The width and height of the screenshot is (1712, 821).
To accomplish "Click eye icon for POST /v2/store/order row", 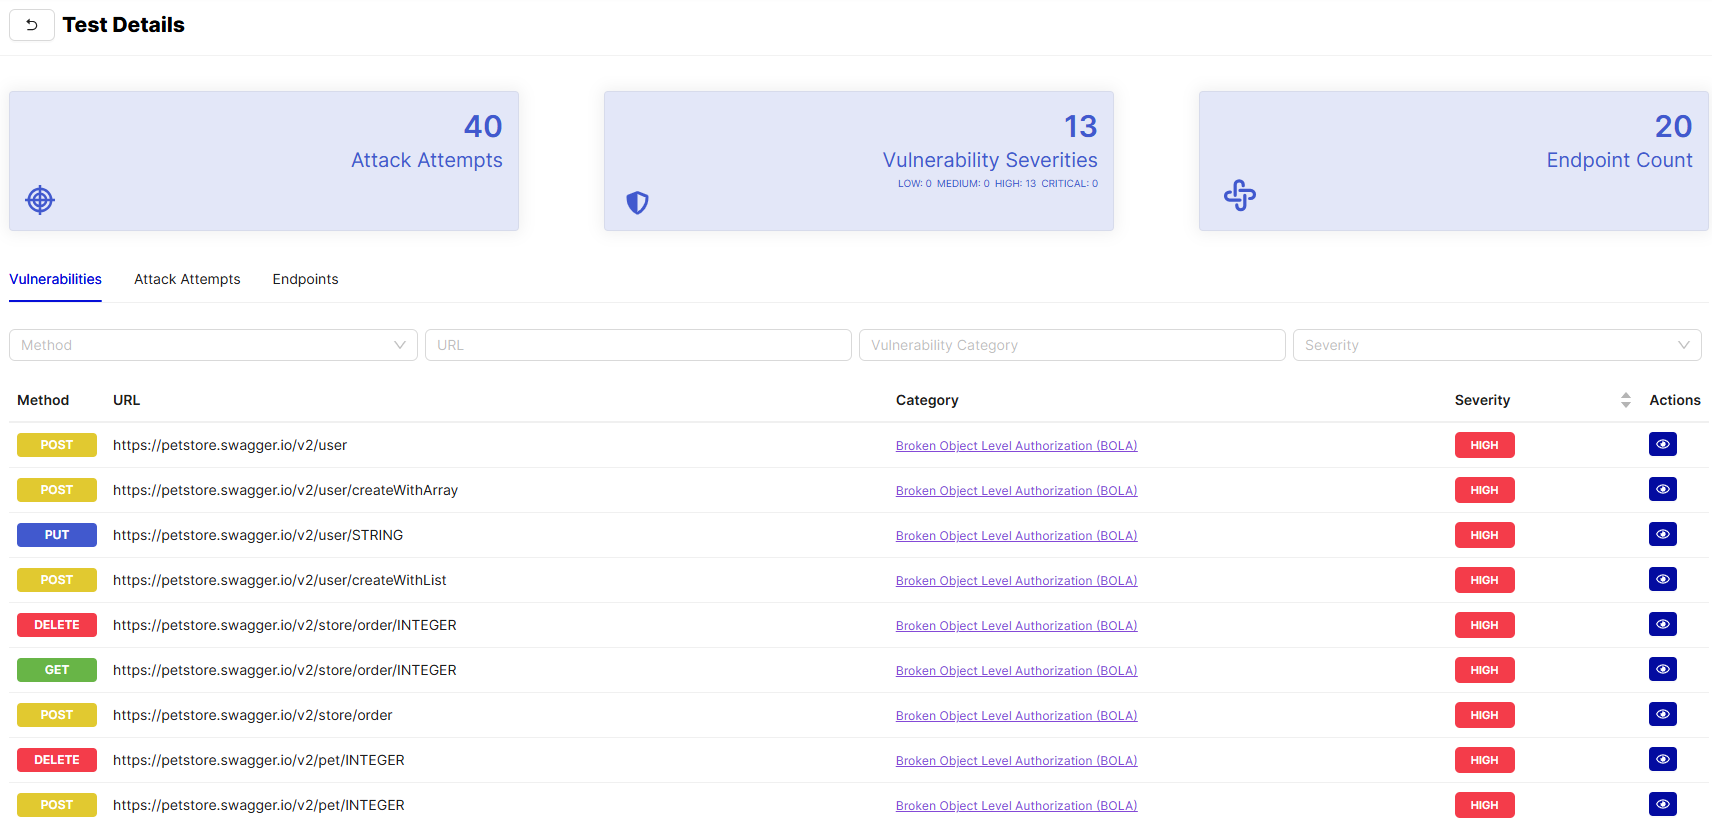I will click(x=1662, y=715).
